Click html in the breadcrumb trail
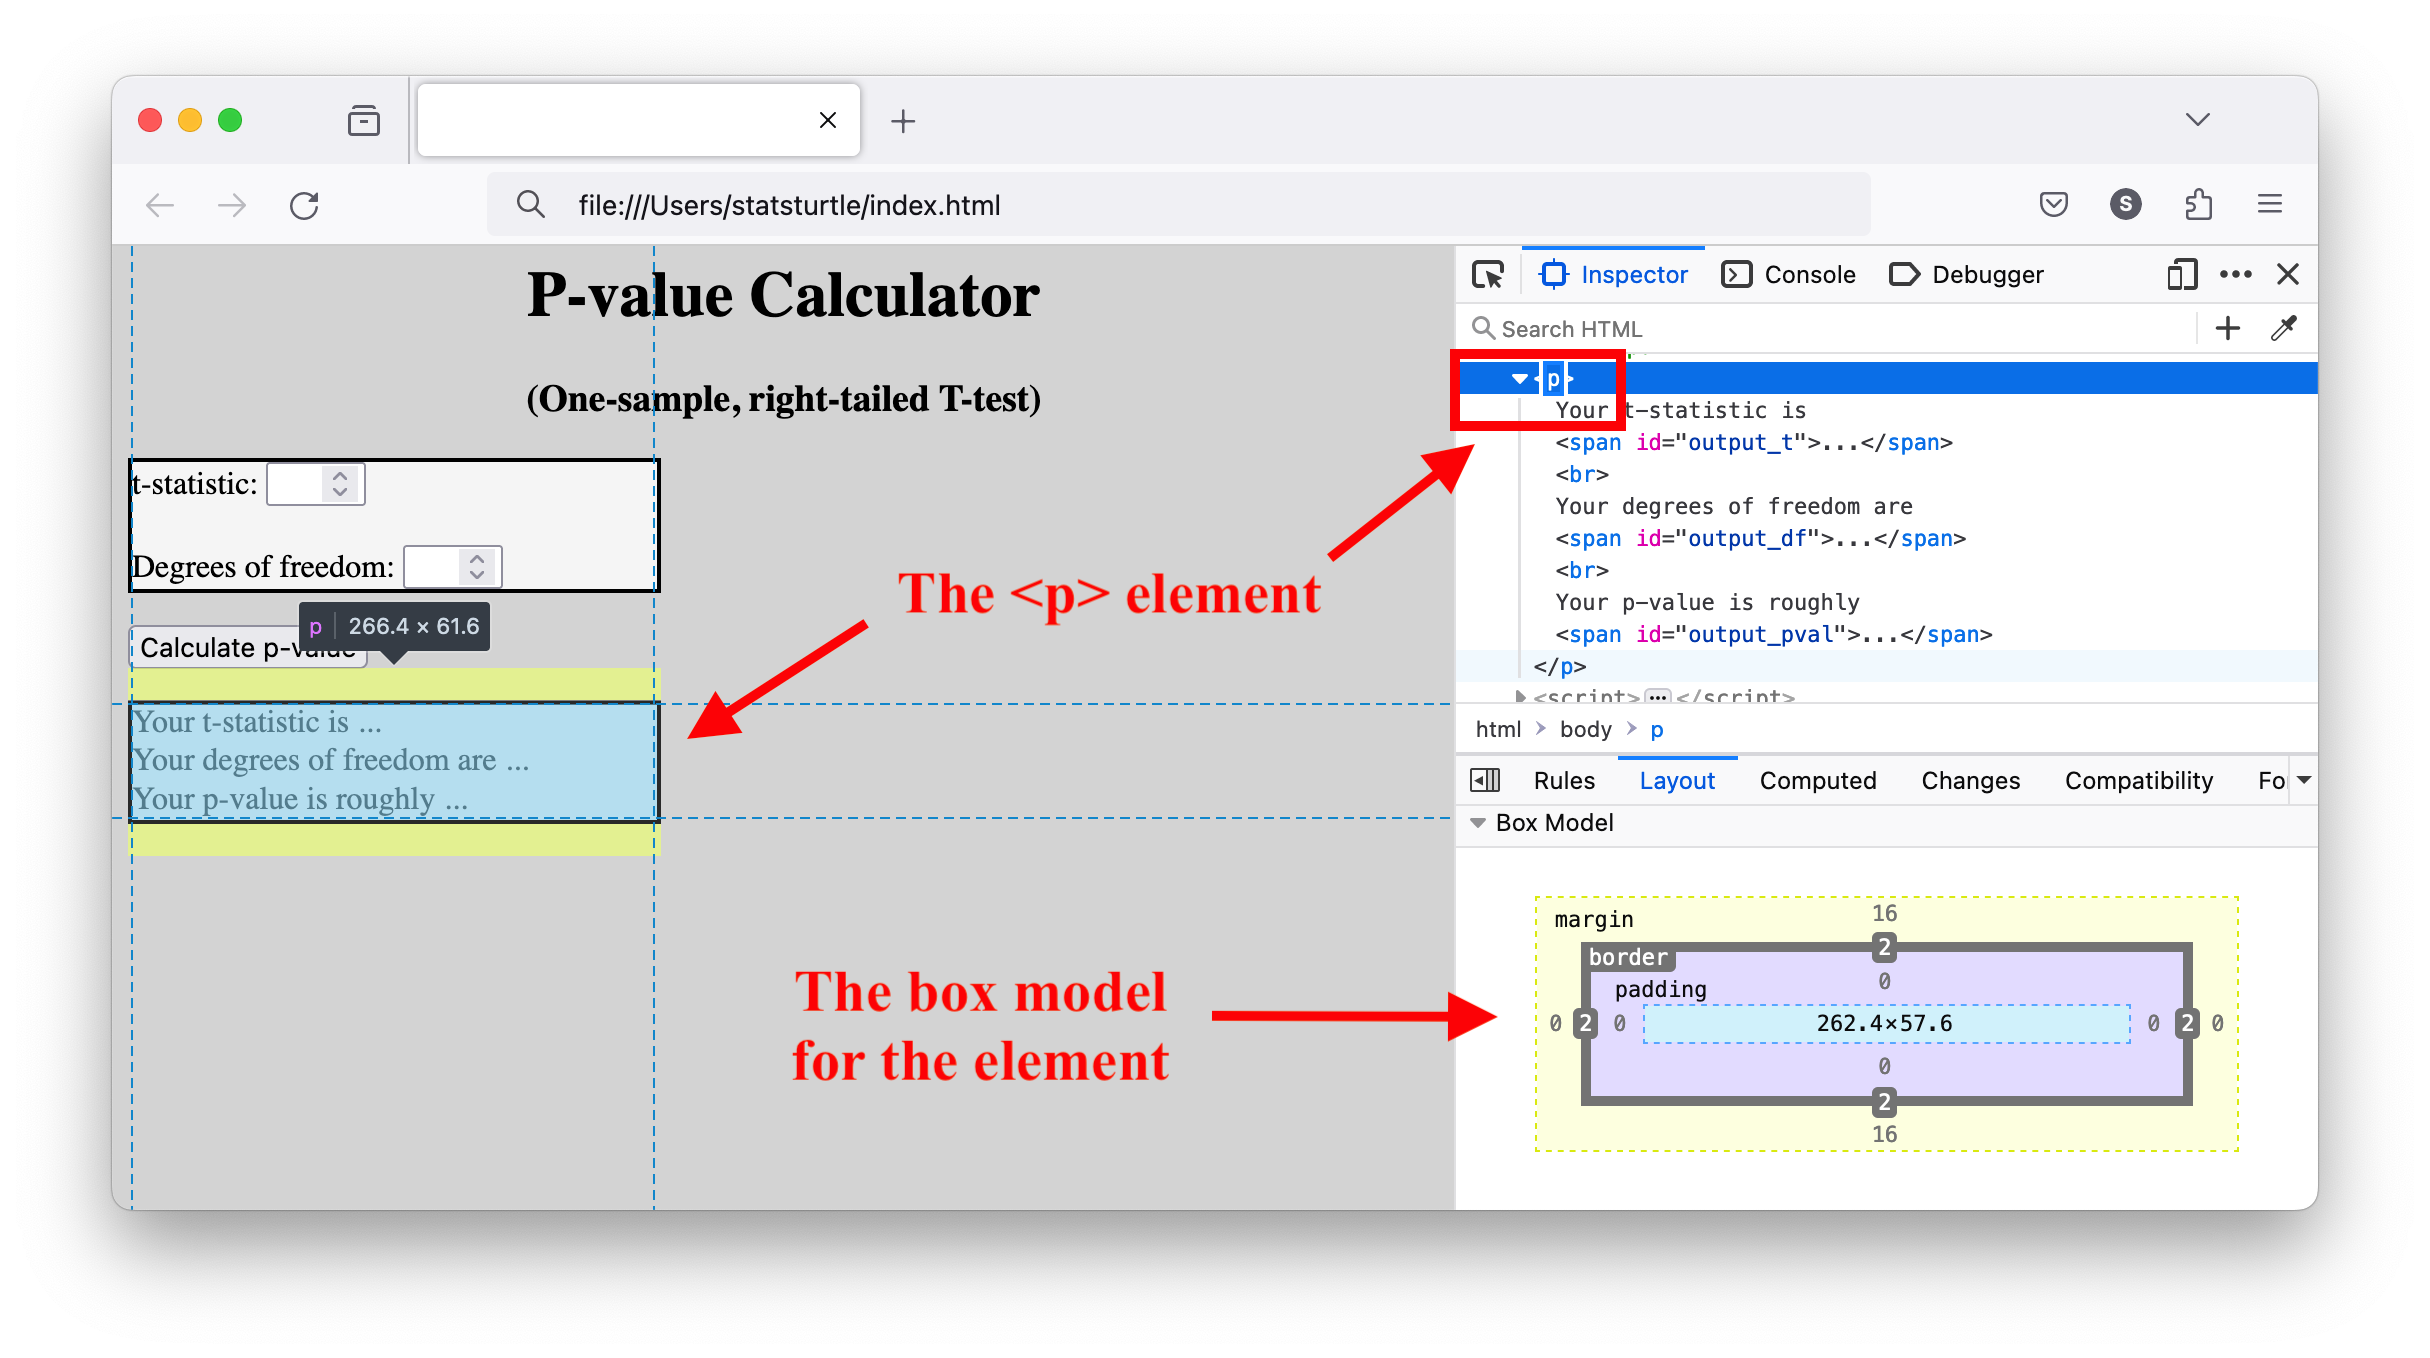 click(1498, 730)
